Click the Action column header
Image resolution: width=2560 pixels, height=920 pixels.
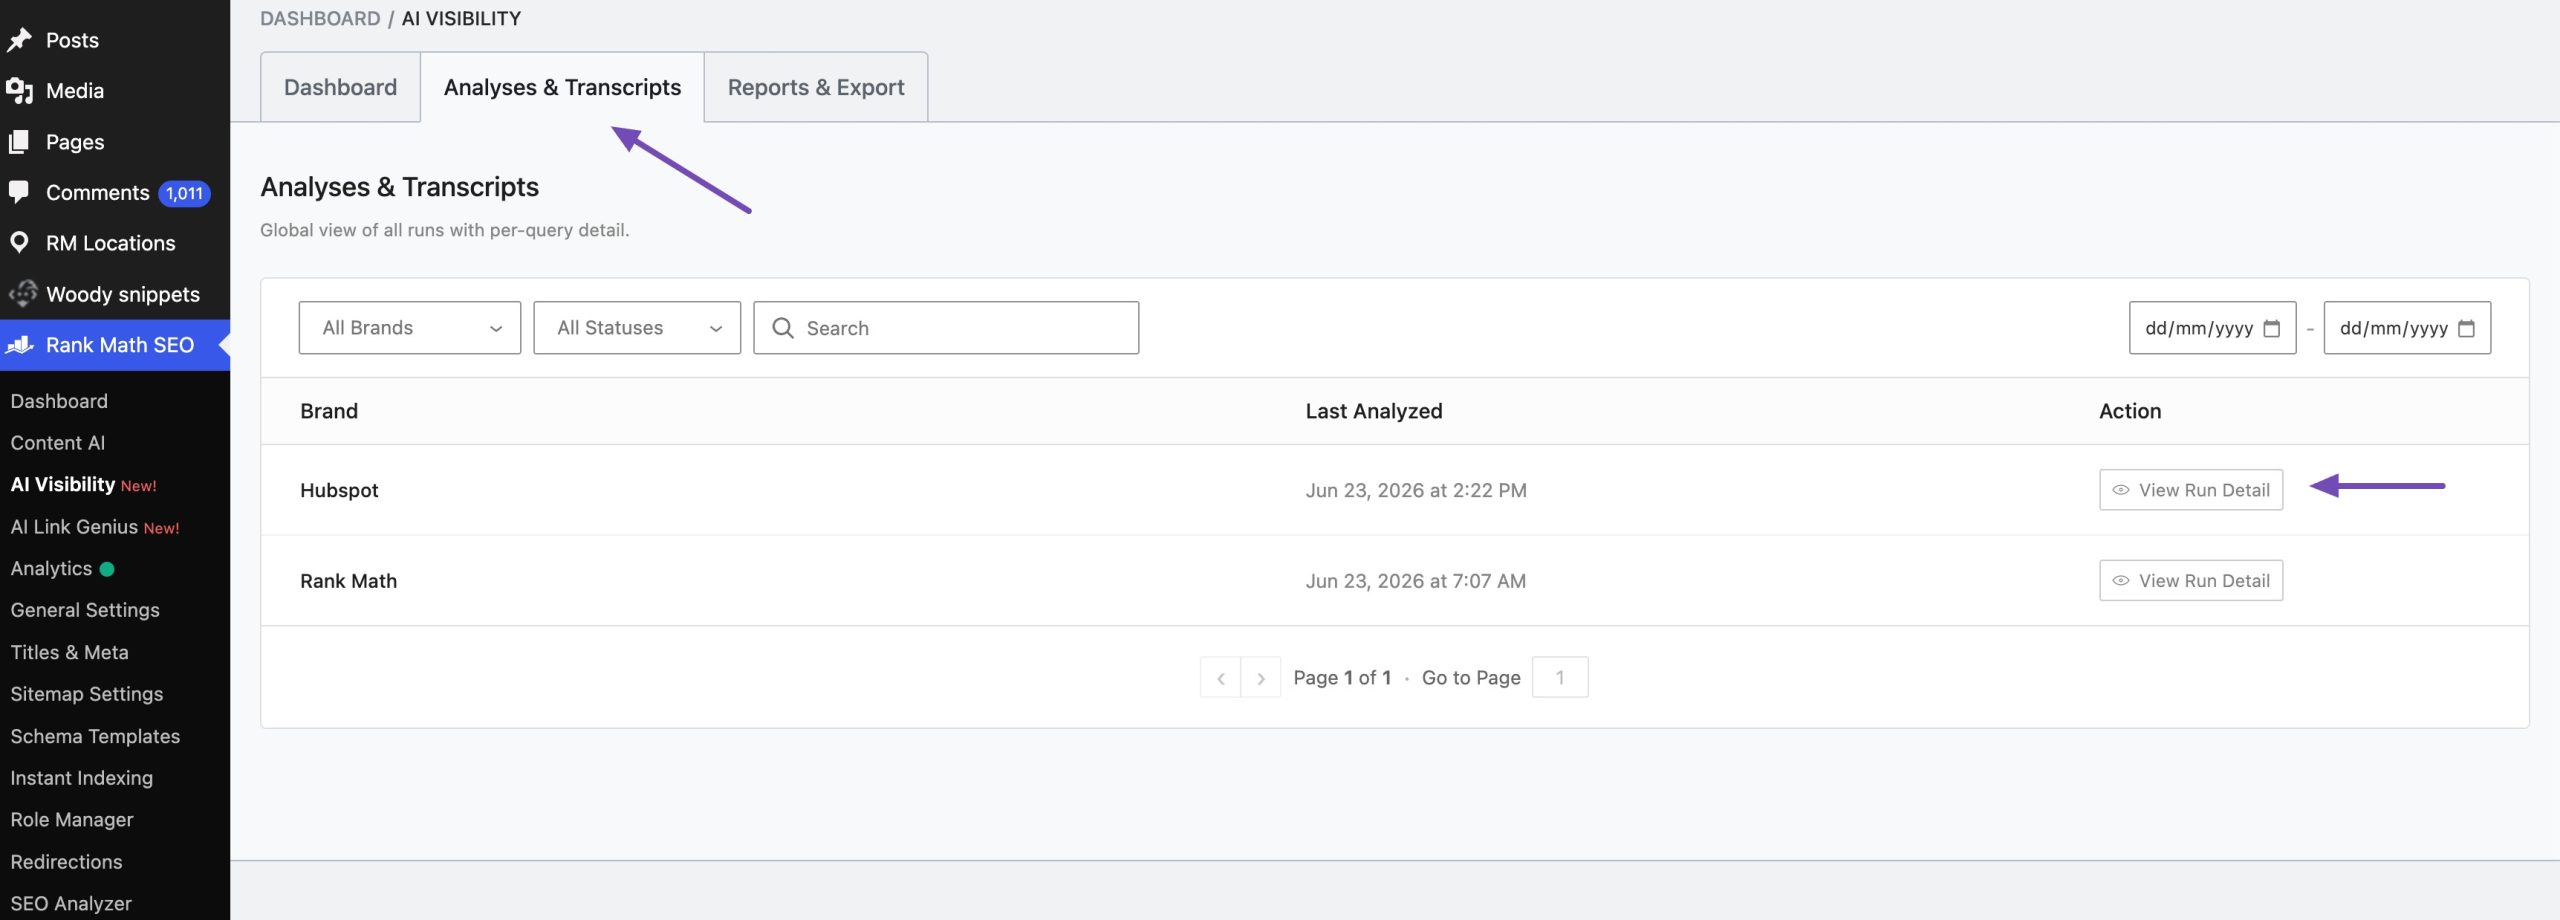coord(2130,411)
